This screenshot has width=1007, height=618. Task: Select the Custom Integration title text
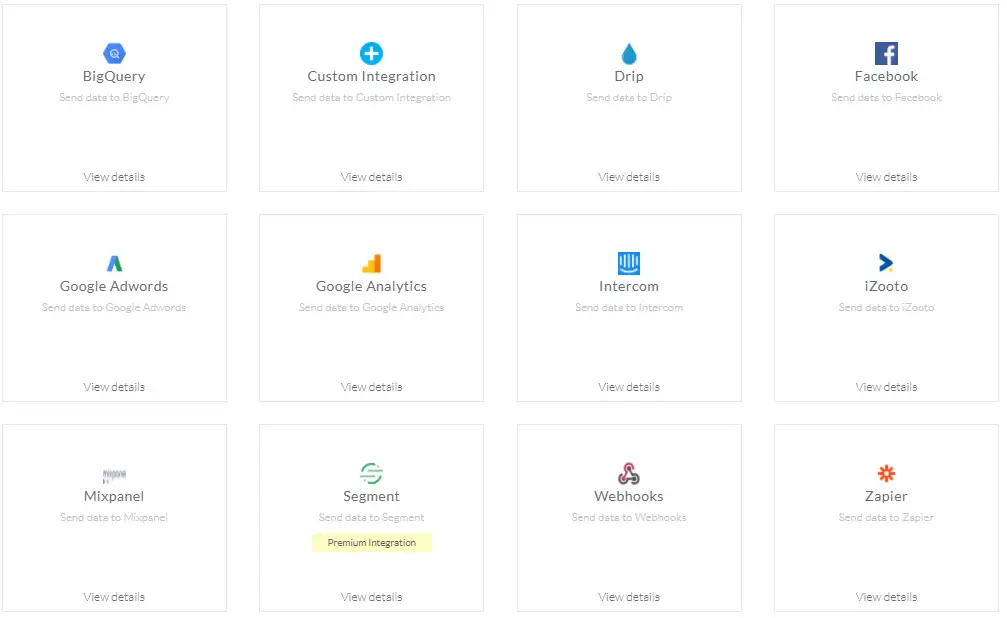[x=371, y=76]
